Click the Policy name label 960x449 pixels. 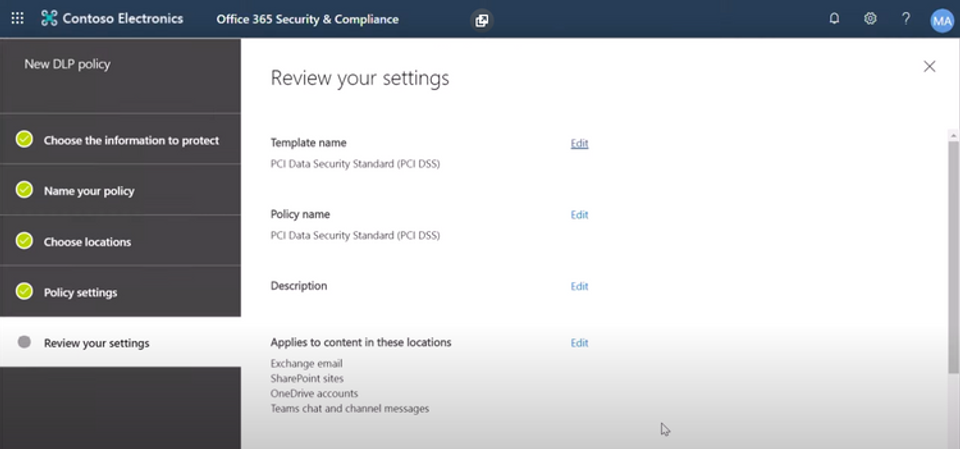[x=300, y=214]
